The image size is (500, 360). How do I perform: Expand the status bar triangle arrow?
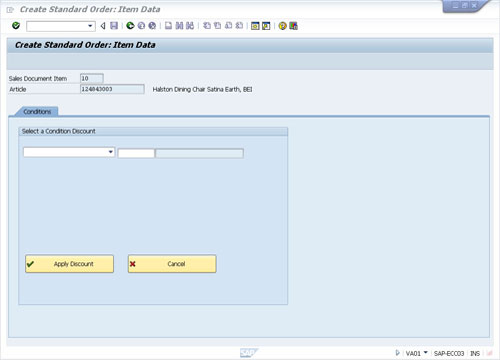pyautogui.click(x=397, y=353)
